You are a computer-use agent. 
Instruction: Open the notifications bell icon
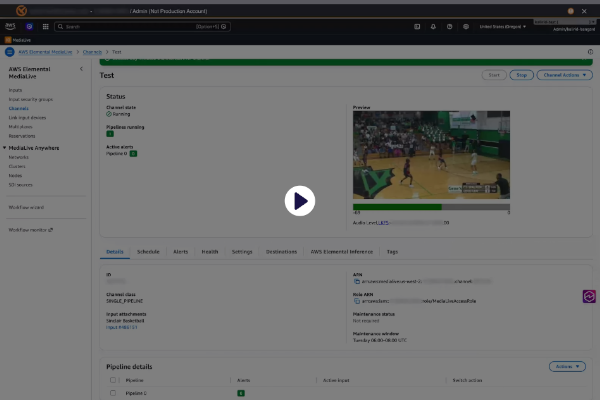[433, 26]
